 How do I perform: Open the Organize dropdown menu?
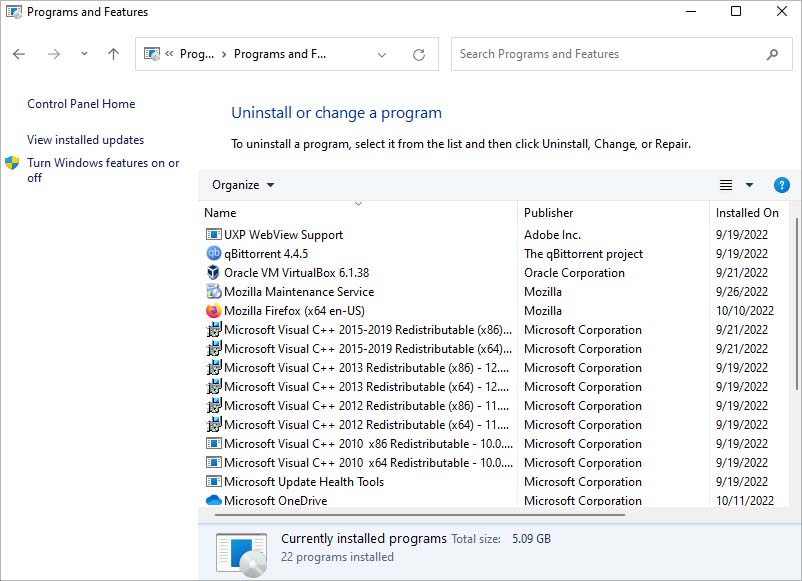pyautogui.click(x=243, y=185)
